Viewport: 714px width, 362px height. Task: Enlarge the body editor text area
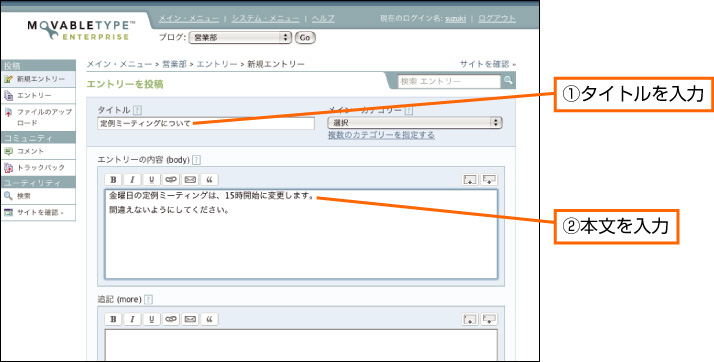[x=489, y=179]
